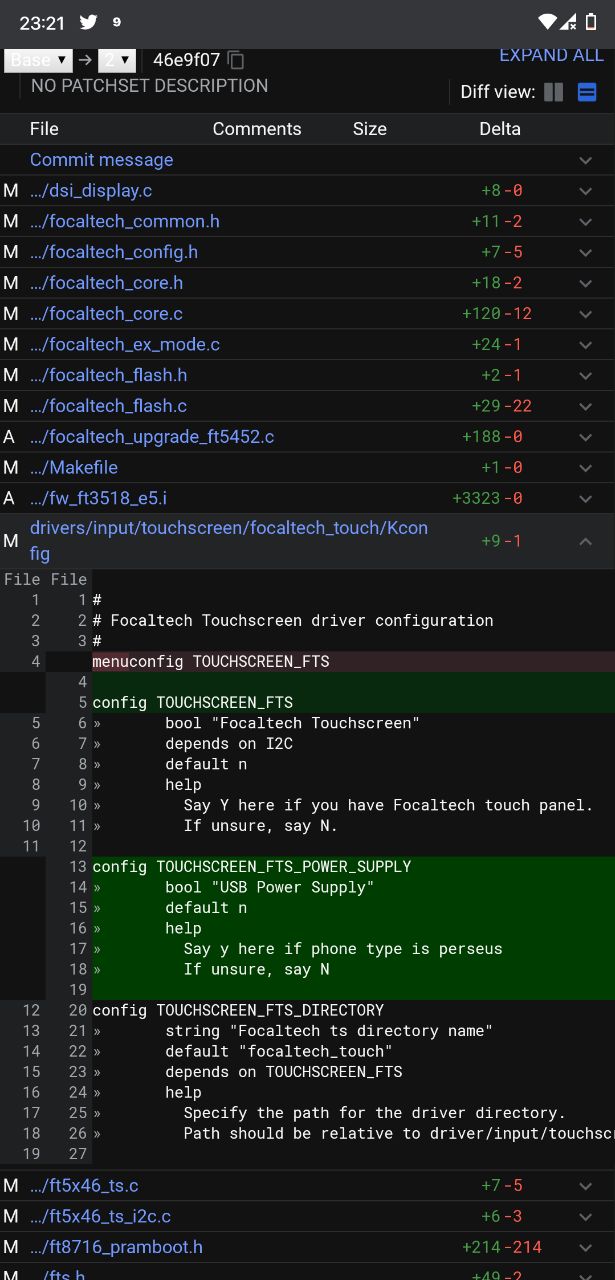Click the +3323 -0 delta value
This screenshot has height=1280, width=615.
click(488, 498)
